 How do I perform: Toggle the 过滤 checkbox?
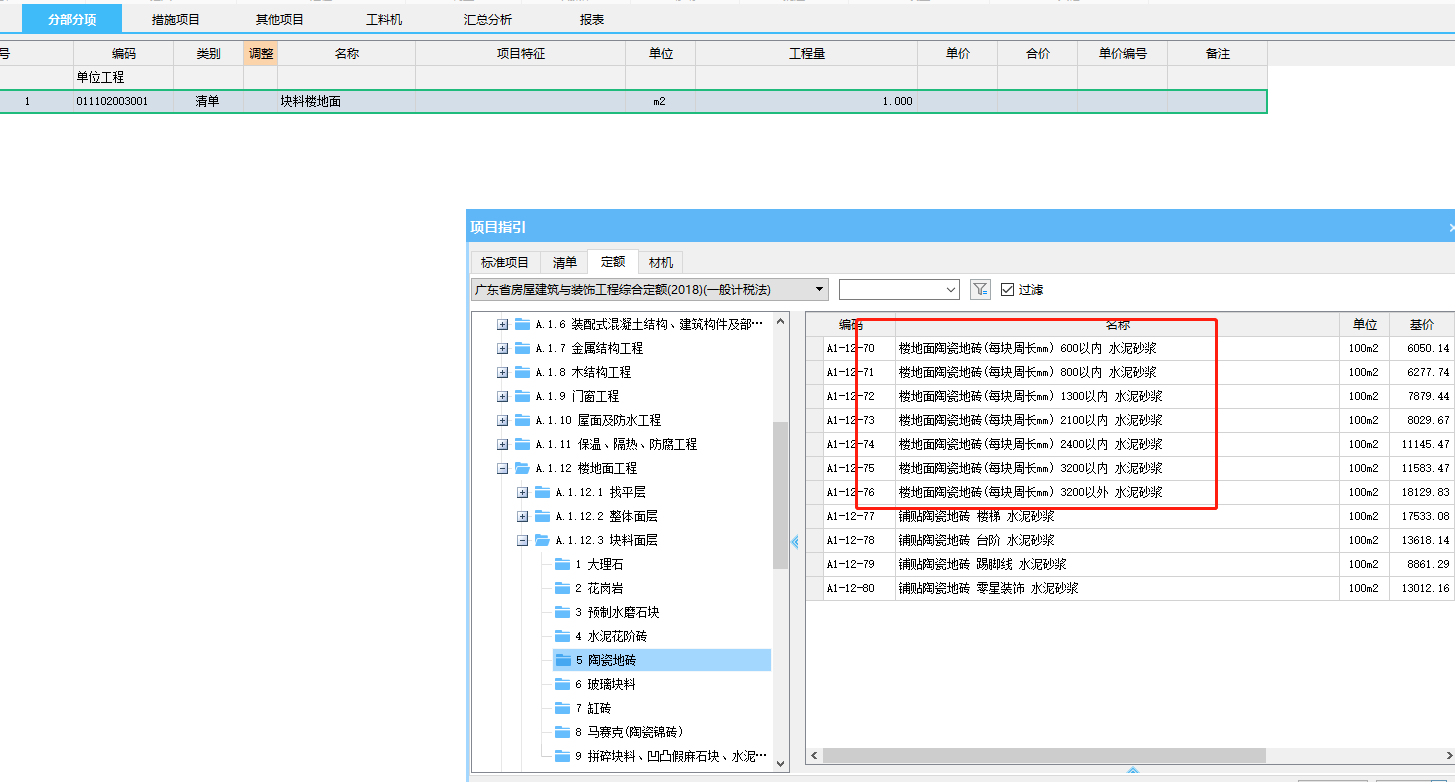[x=1007, y=289]
